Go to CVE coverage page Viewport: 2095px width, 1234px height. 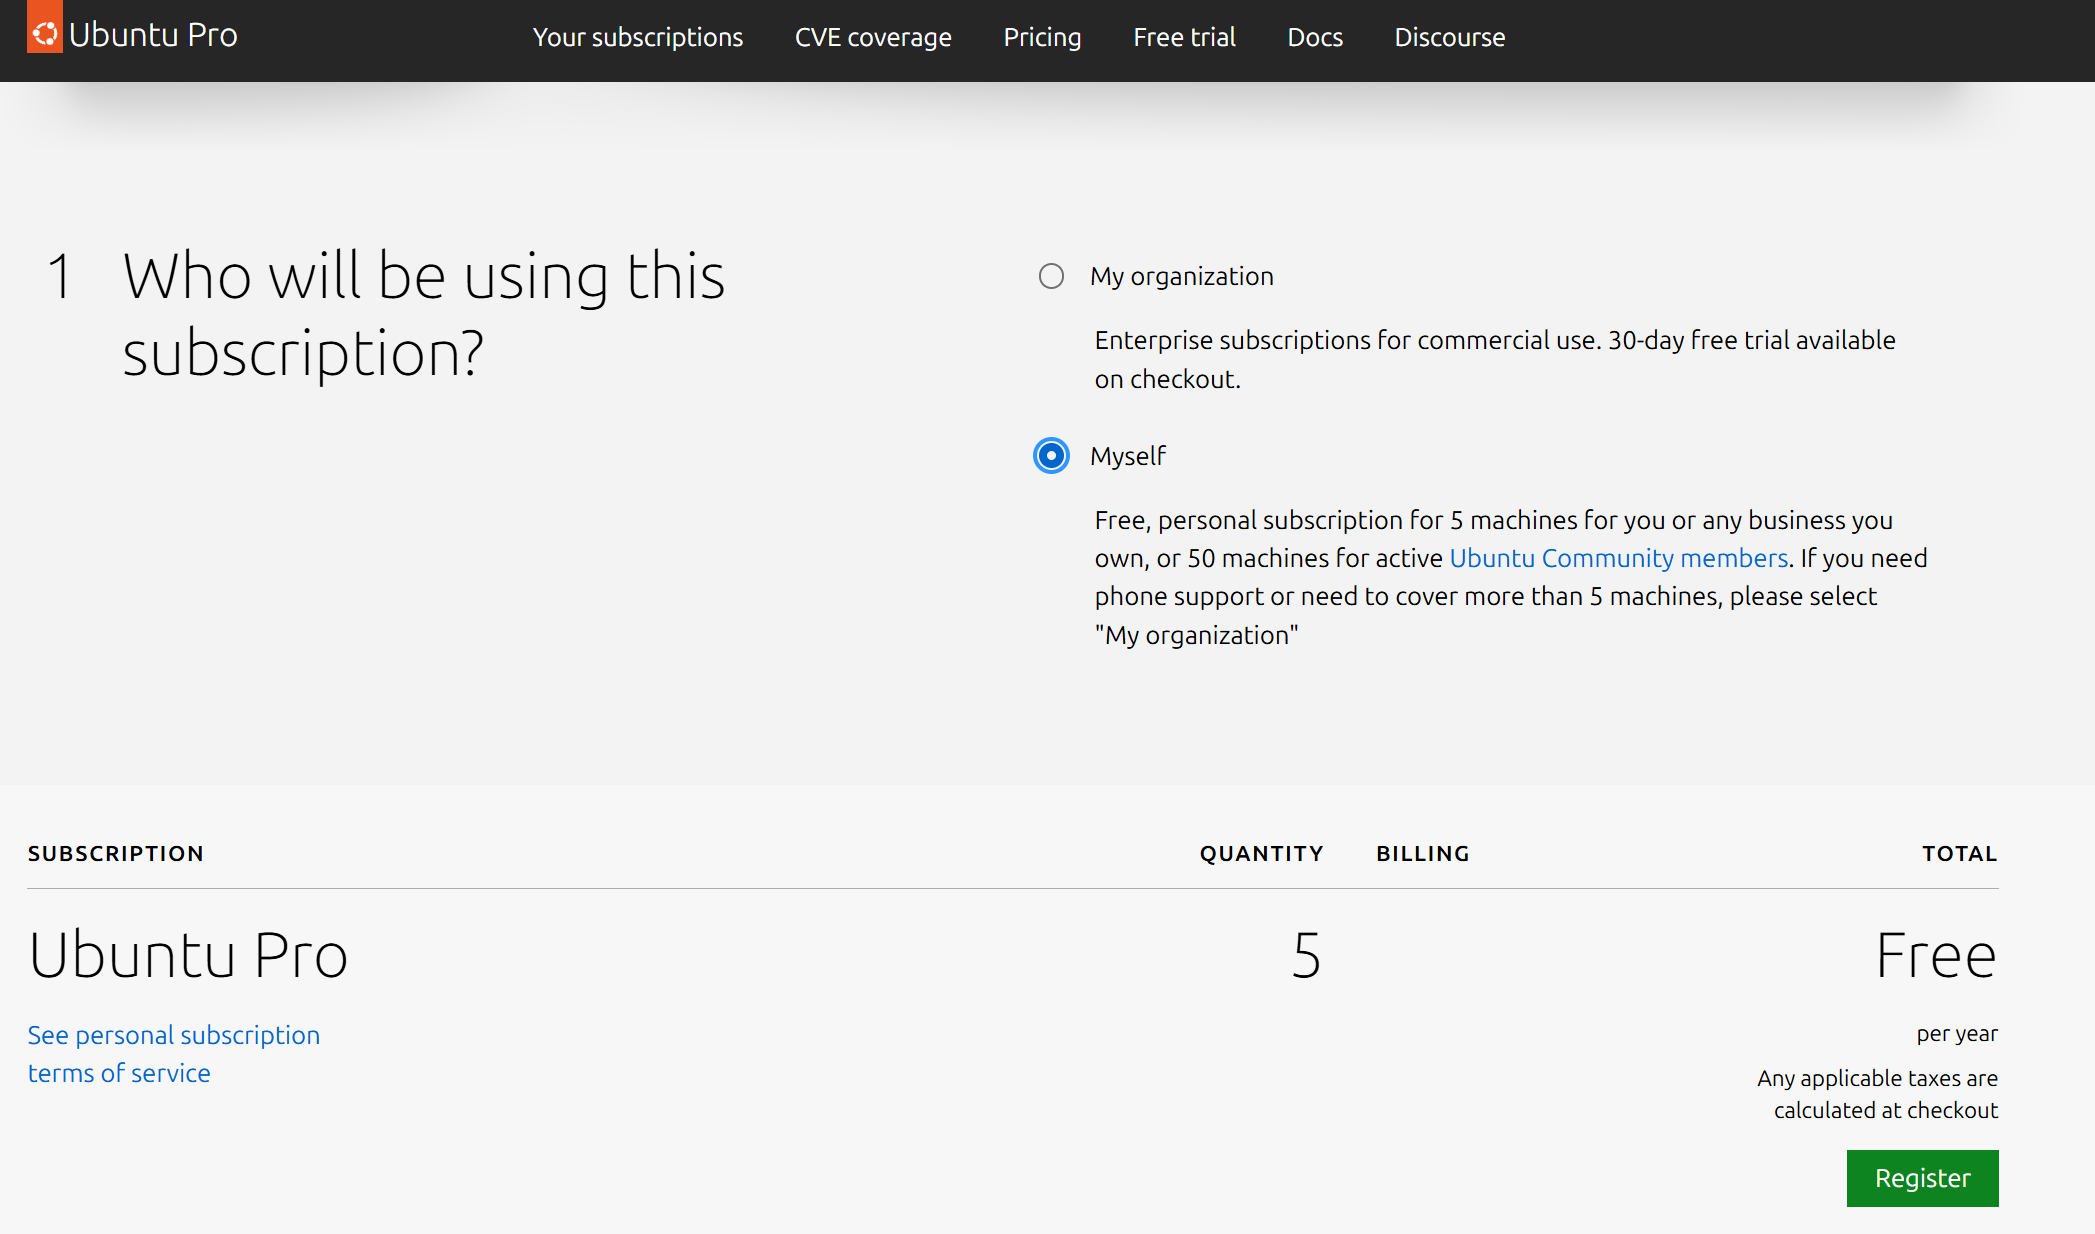point(873,37)
